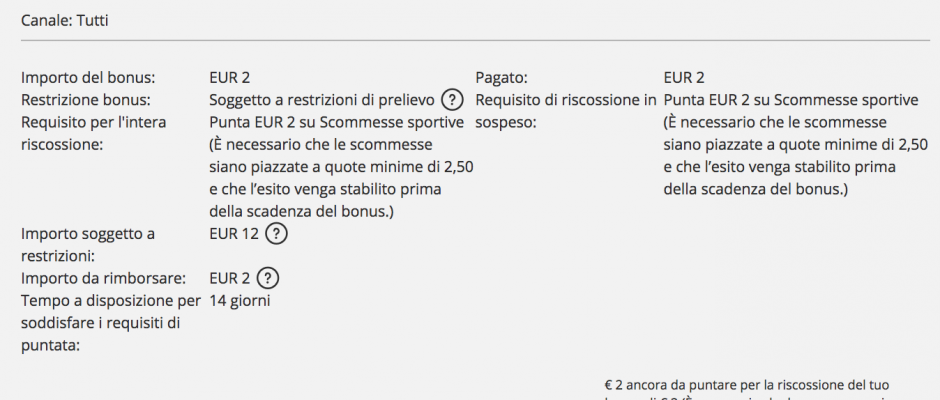Click the Restrizione bonus label
This screenshot has width=940, height=400.
pyautogui.click(x=85, y=100)
